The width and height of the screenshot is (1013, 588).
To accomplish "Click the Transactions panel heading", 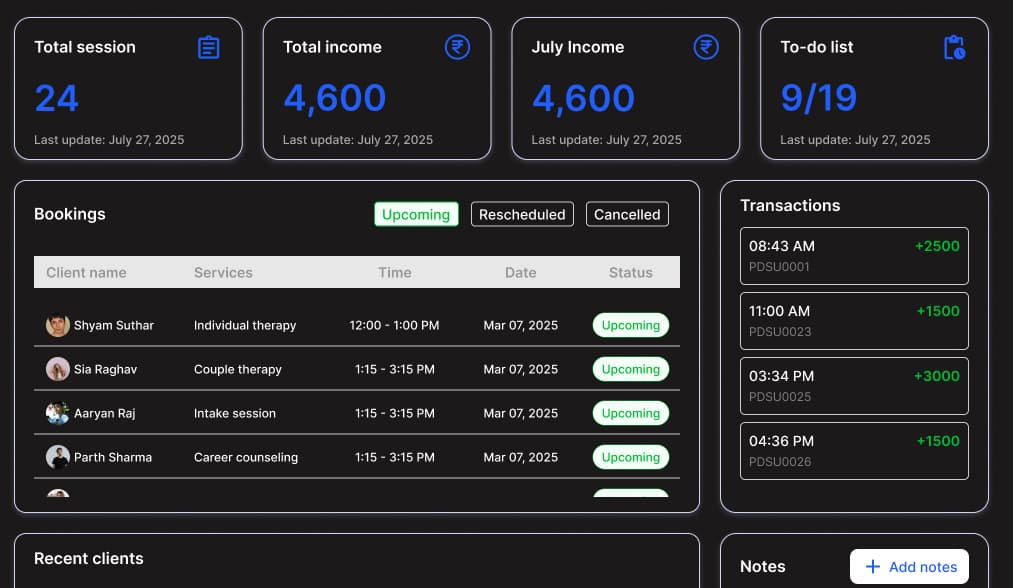I will 790,205.
